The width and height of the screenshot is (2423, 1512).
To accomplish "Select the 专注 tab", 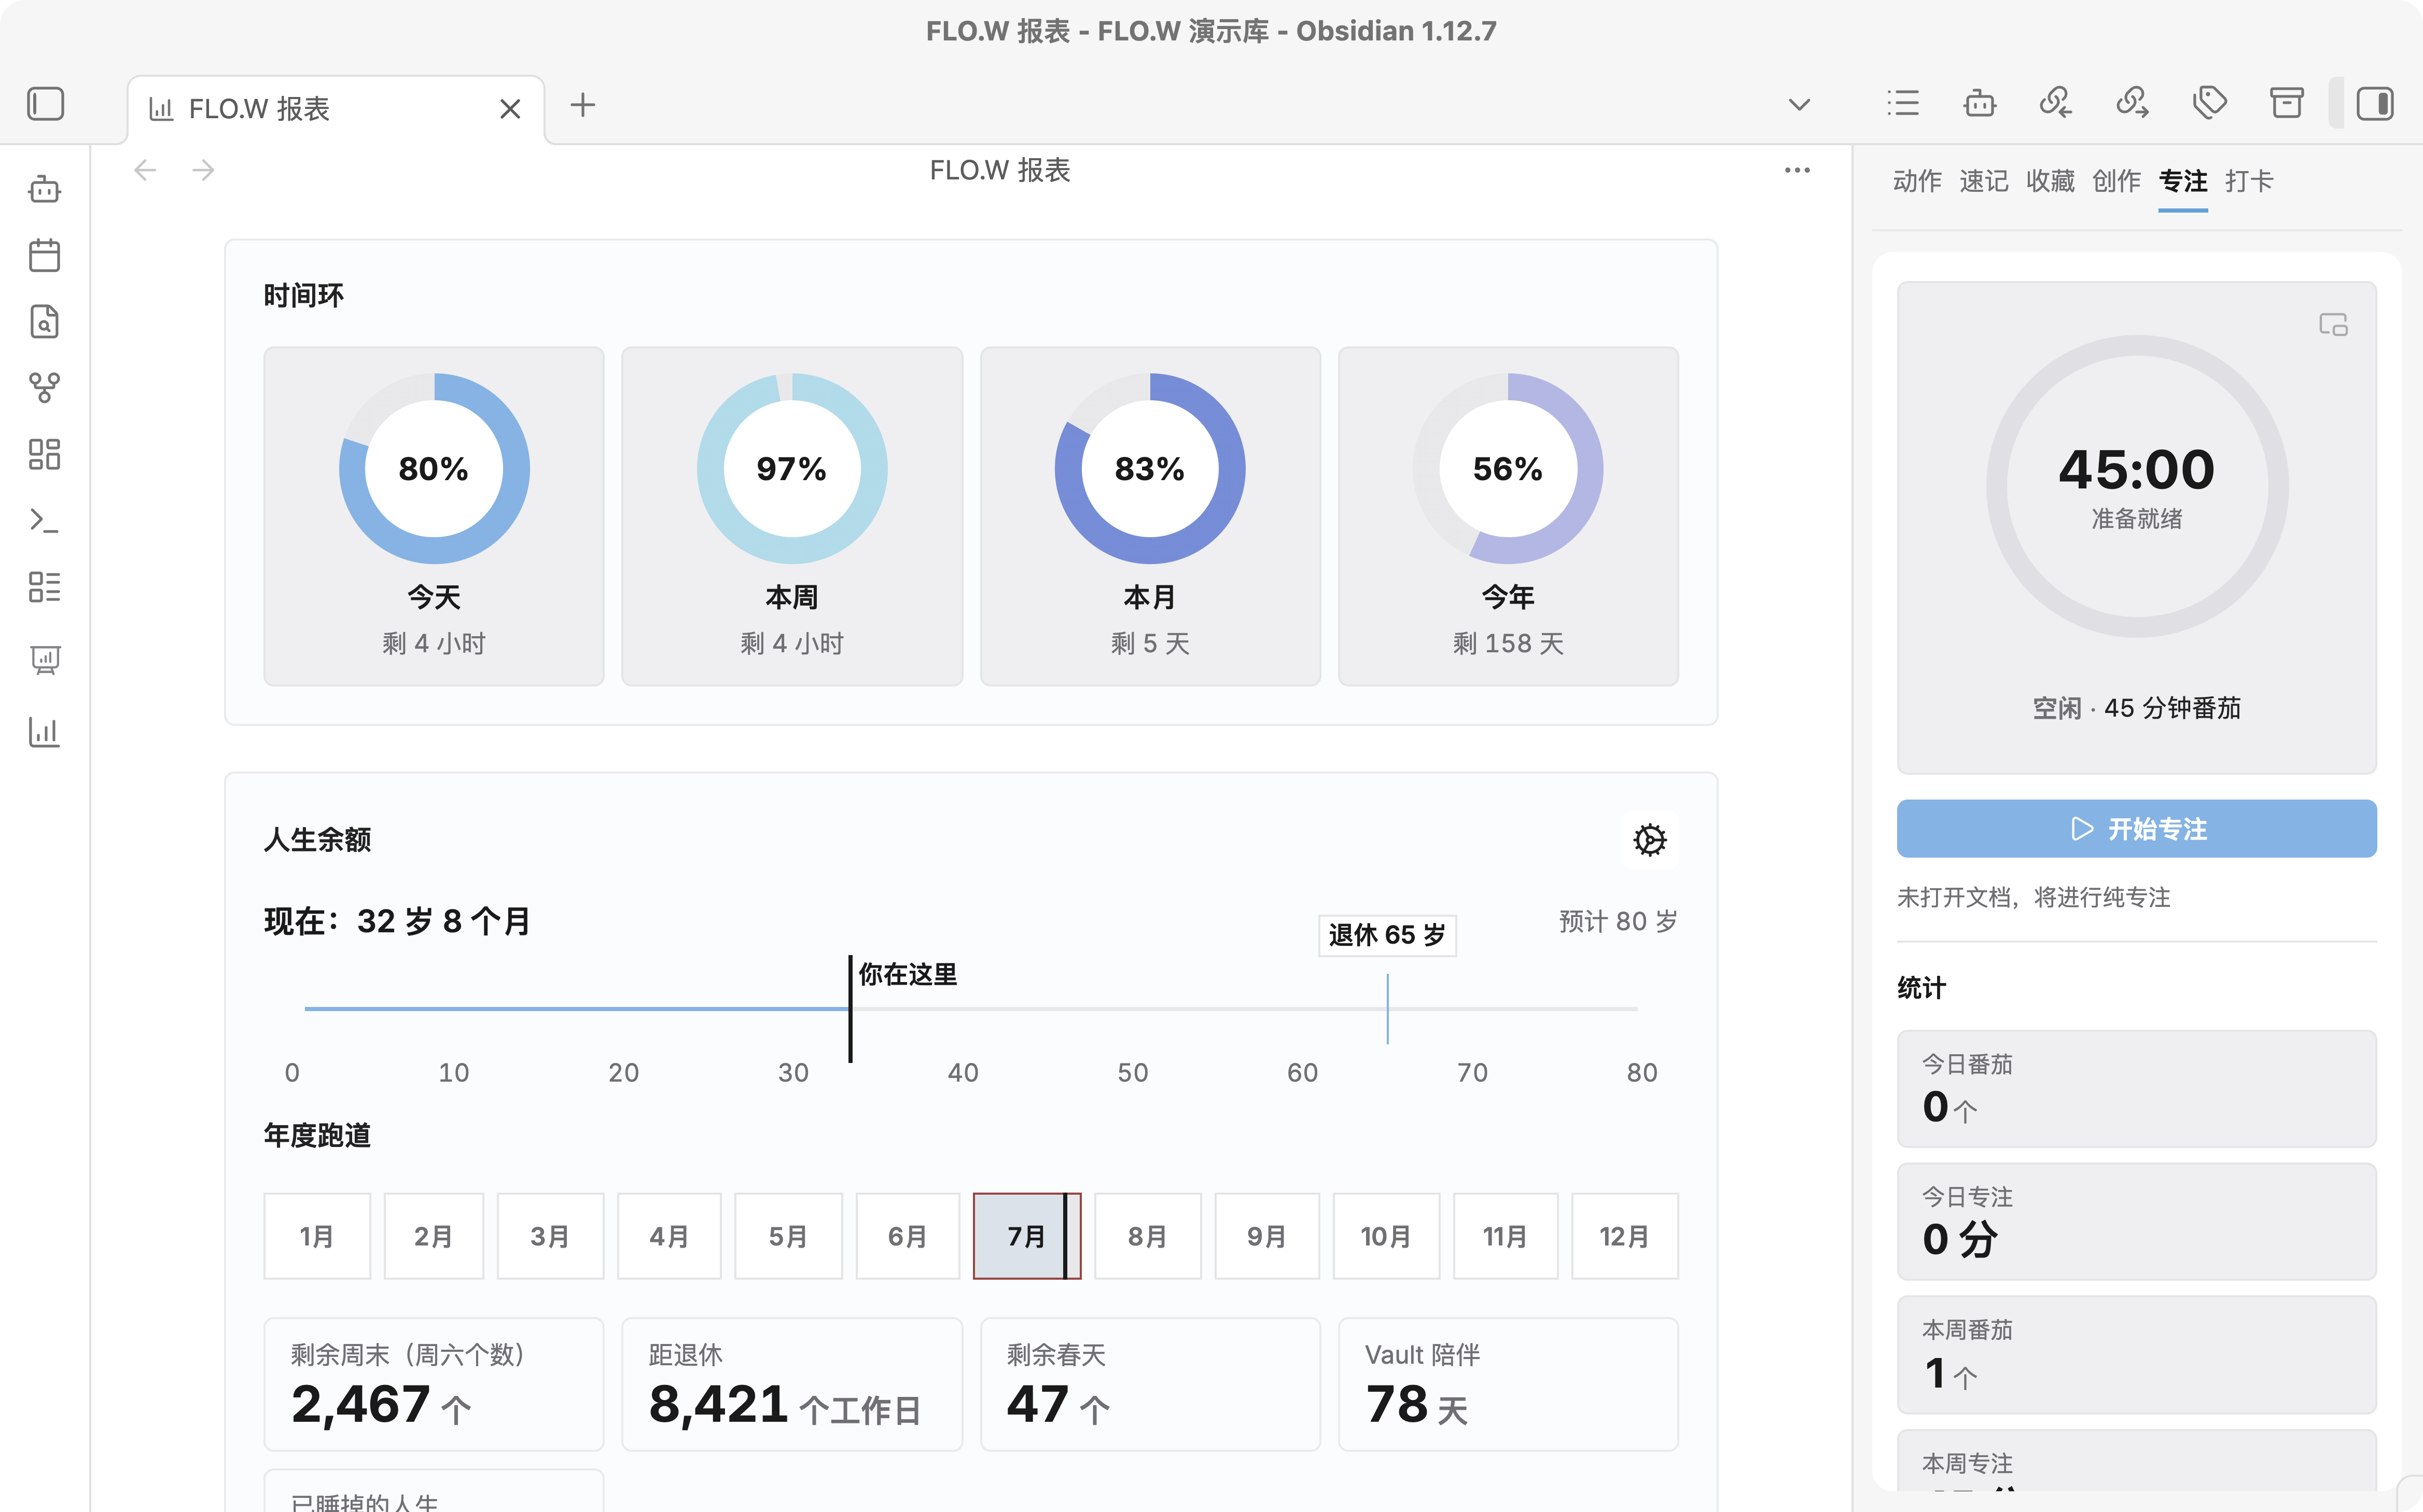I will 2183,181.
